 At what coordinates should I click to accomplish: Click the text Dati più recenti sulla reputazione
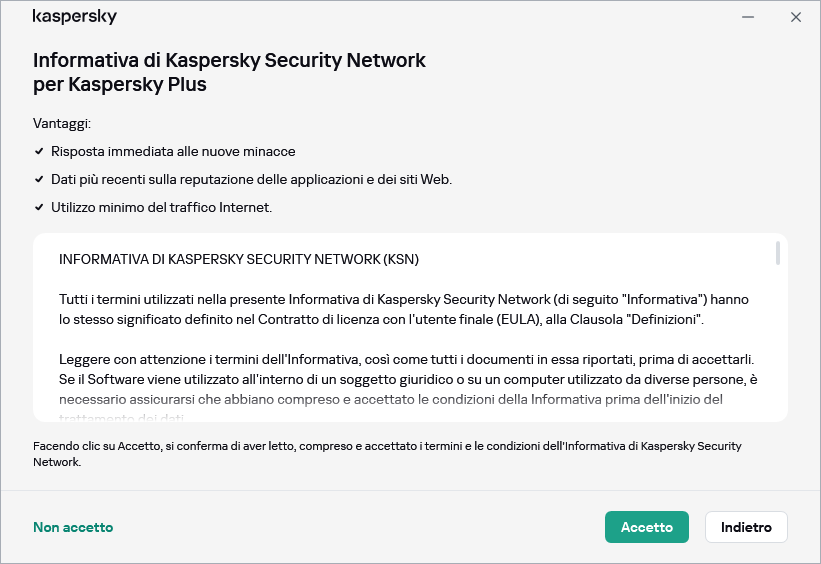coord(251,179)
